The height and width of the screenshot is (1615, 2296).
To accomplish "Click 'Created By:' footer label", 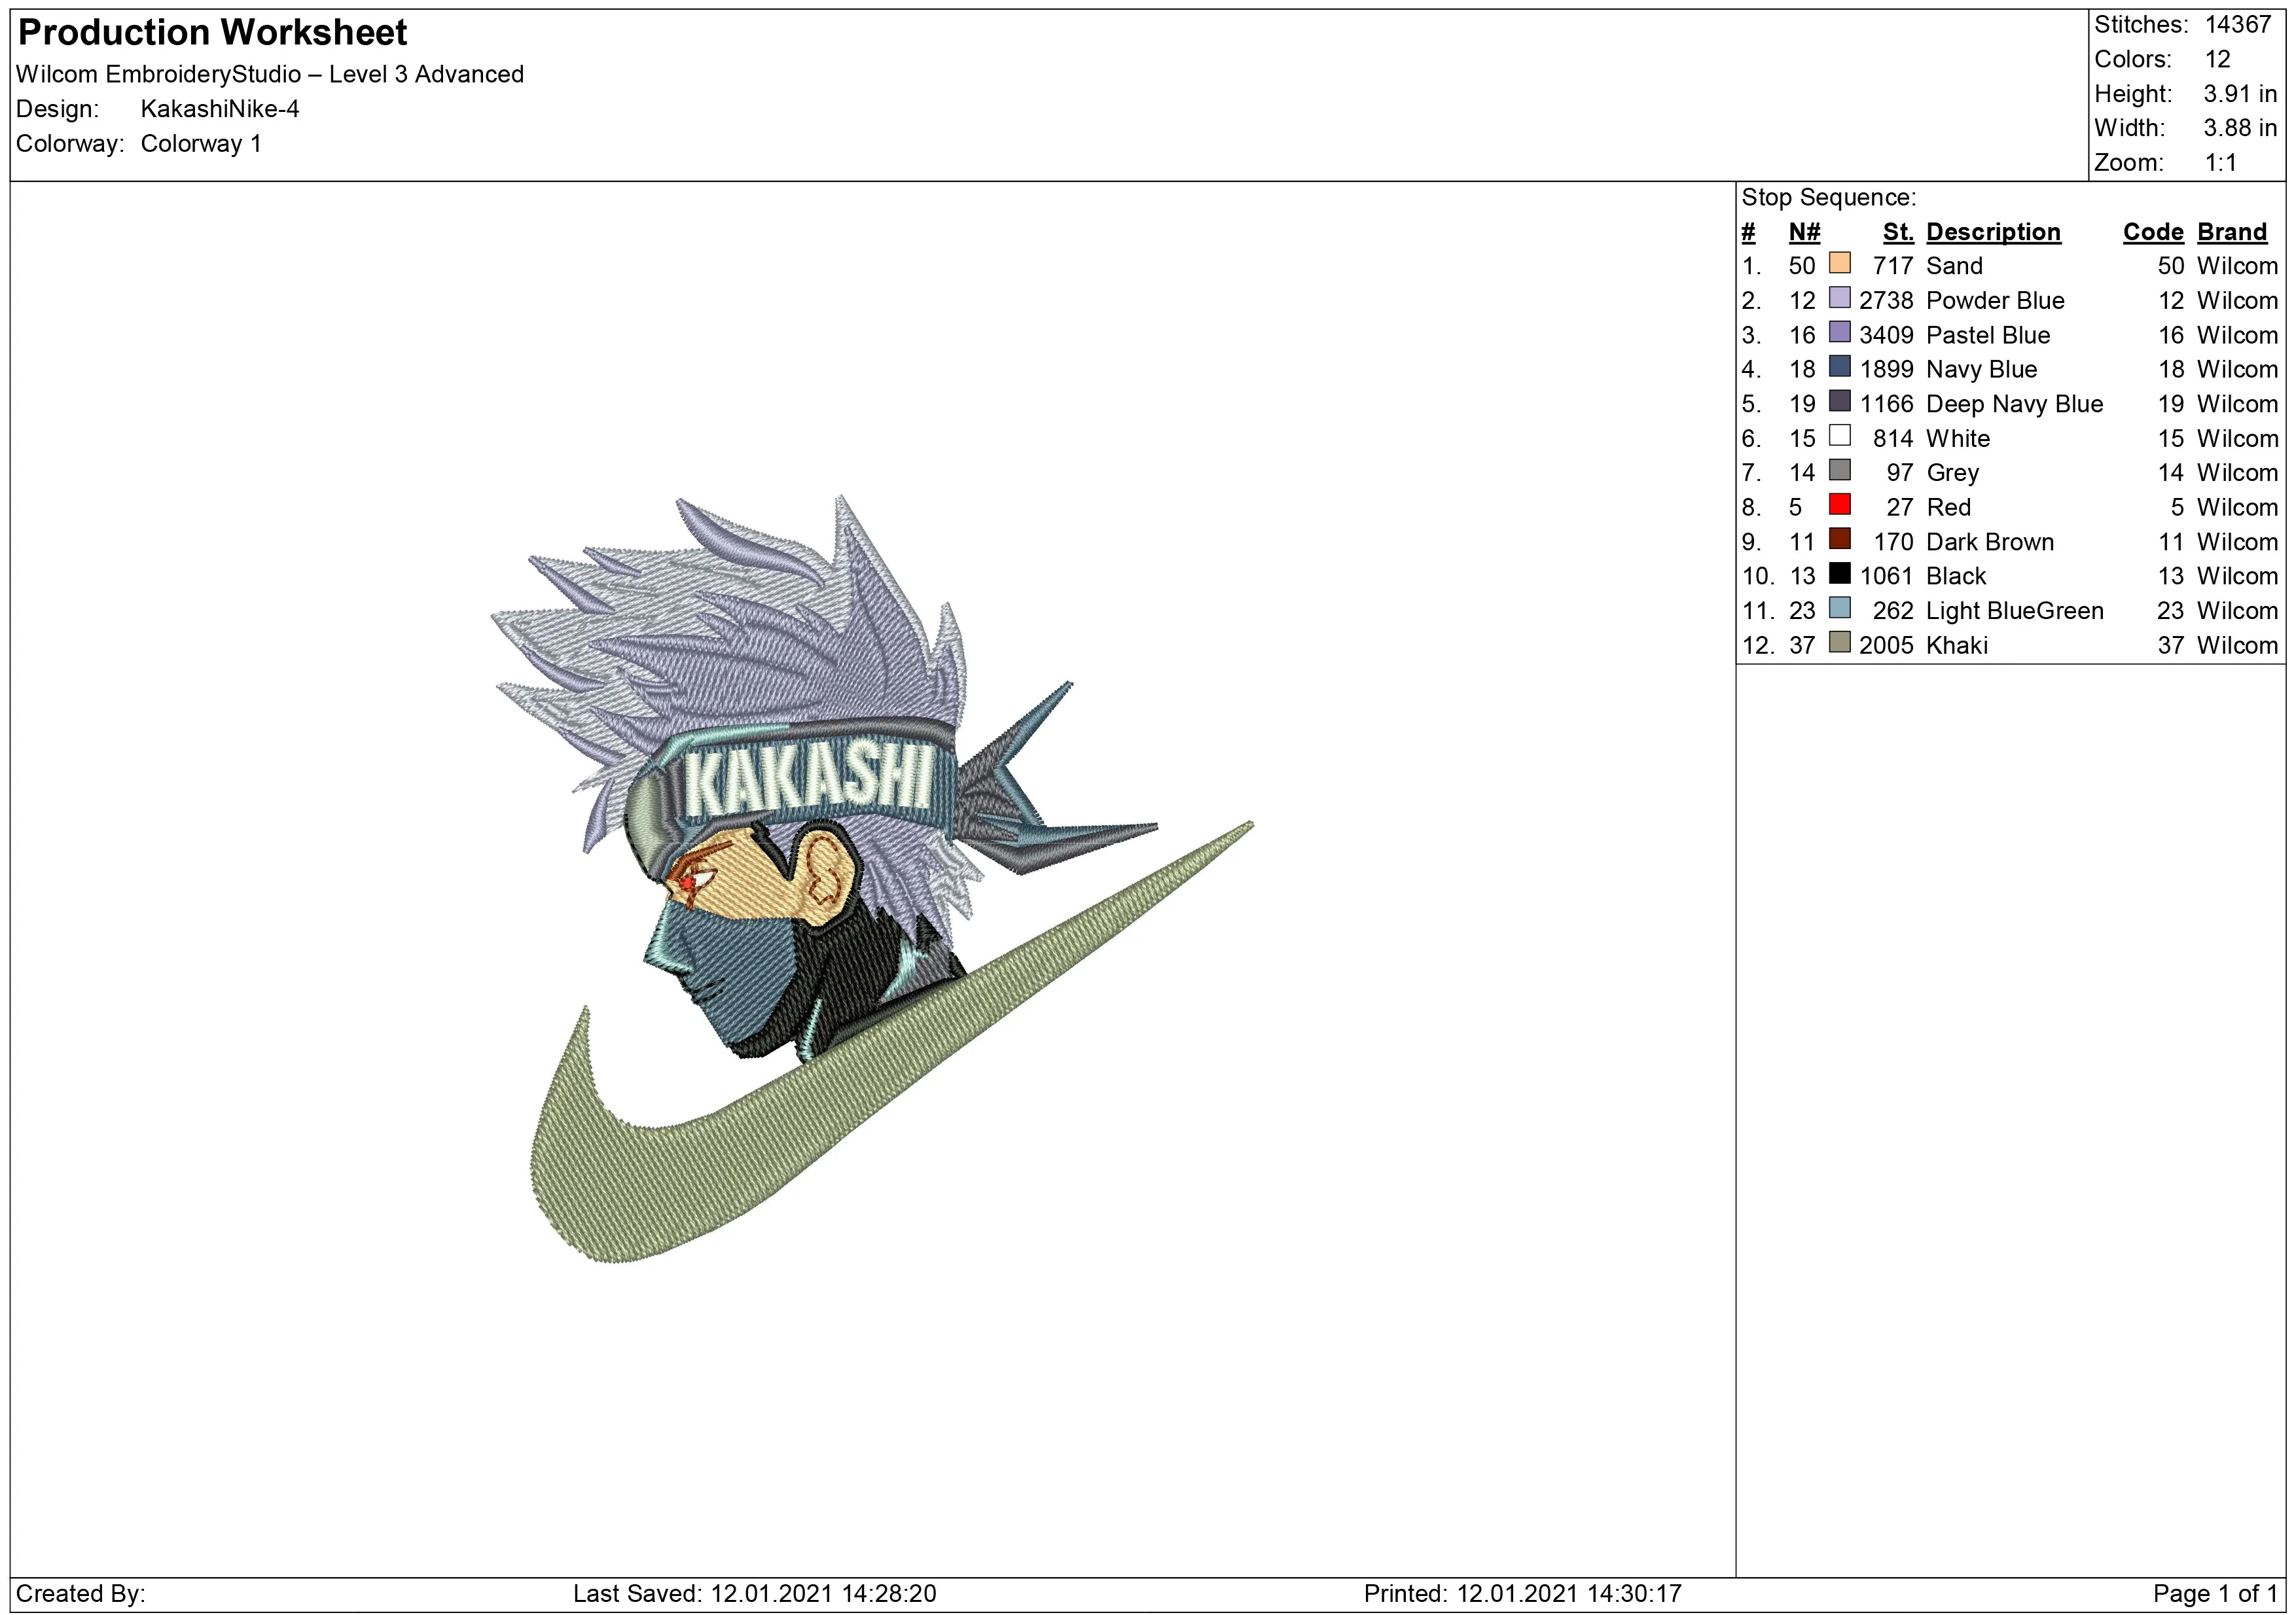I will pos(81,1594).
